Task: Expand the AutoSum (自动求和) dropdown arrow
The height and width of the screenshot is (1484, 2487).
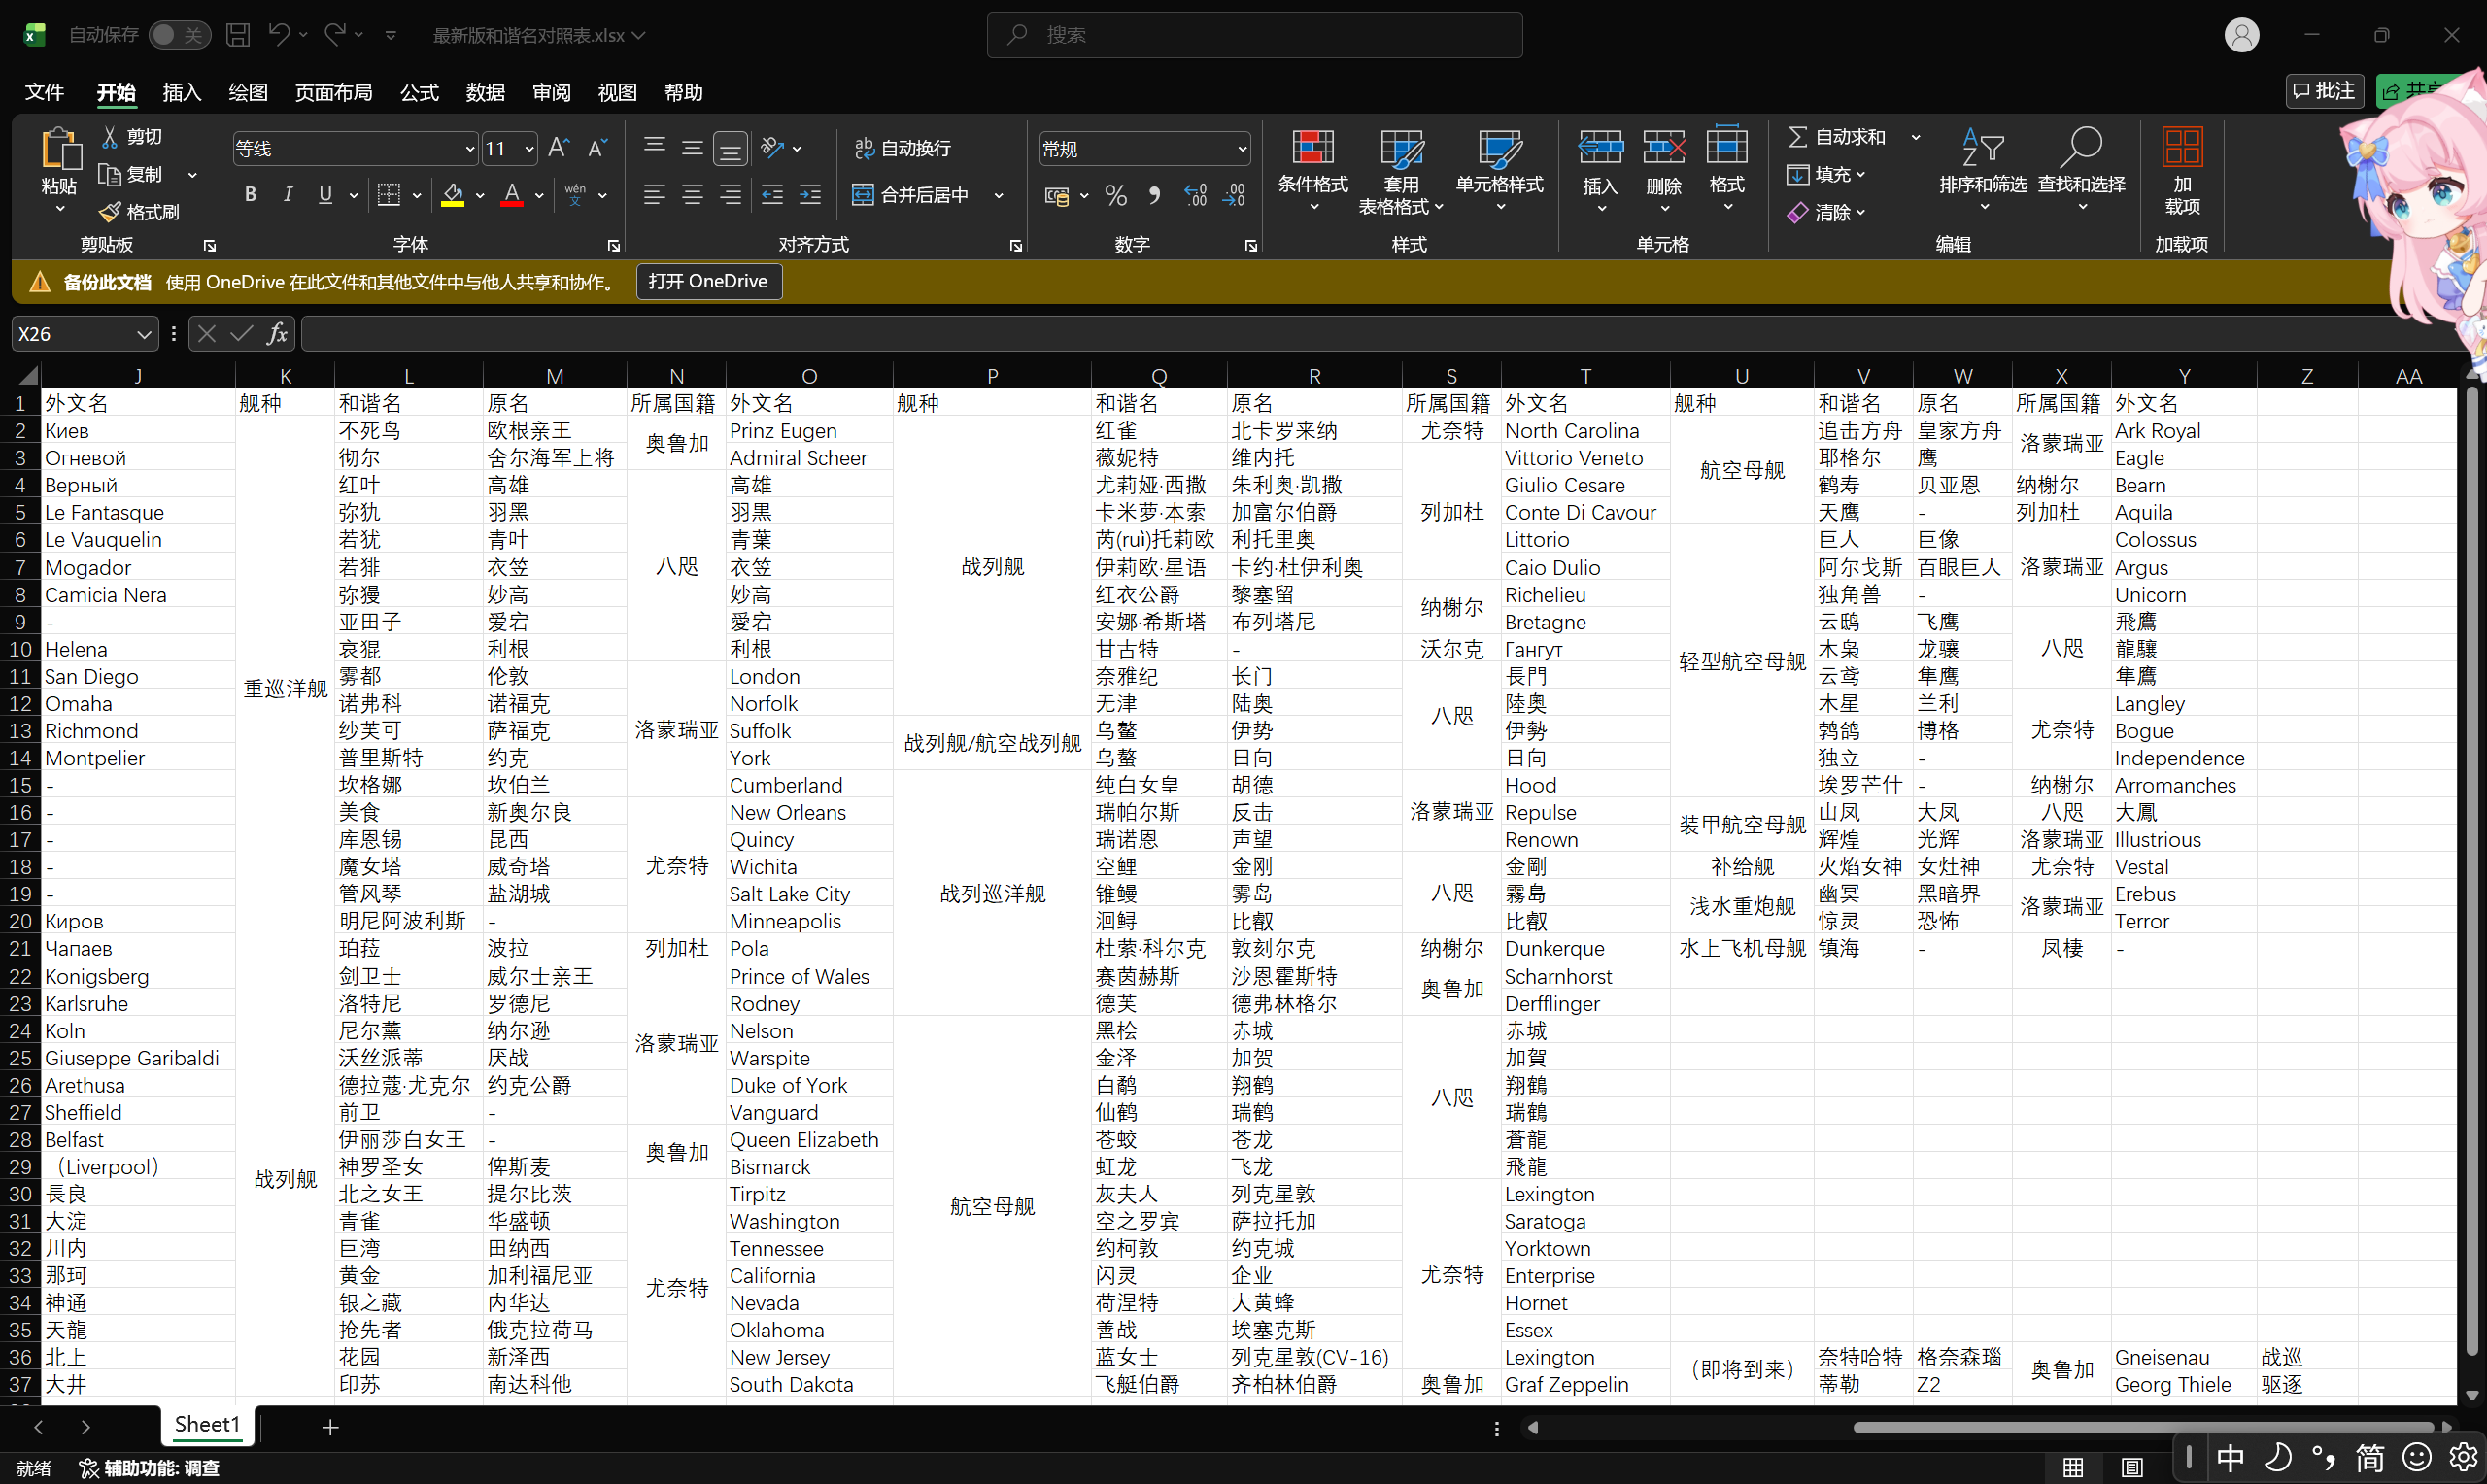Action: [x=1916, y=137]
